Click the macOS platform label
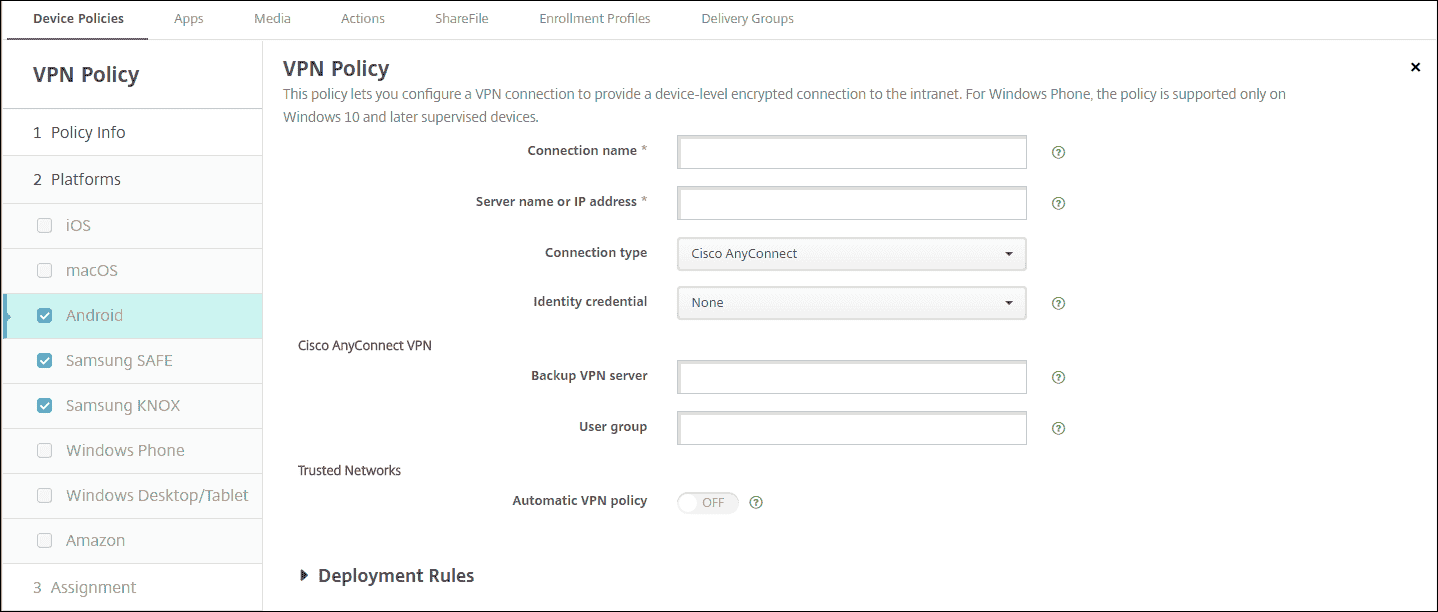 click(x=92, y=271)
